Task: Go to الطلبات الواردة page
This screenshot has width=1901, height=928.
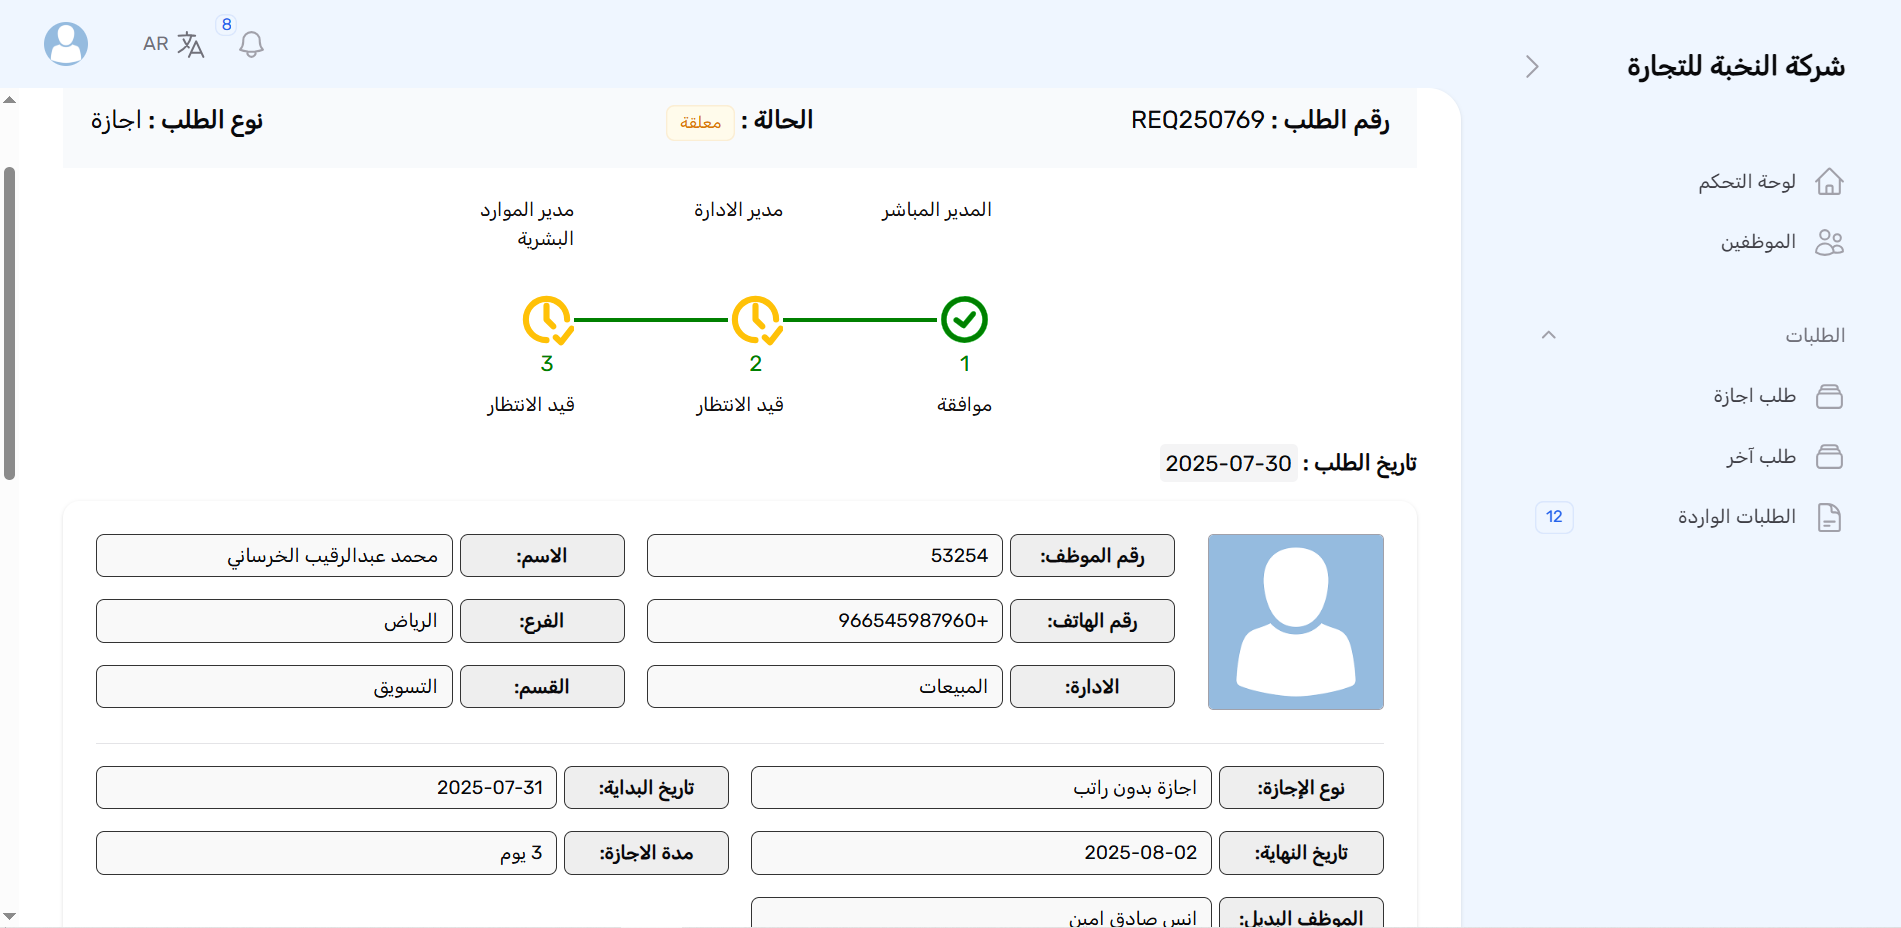Action: [1736, 517]
